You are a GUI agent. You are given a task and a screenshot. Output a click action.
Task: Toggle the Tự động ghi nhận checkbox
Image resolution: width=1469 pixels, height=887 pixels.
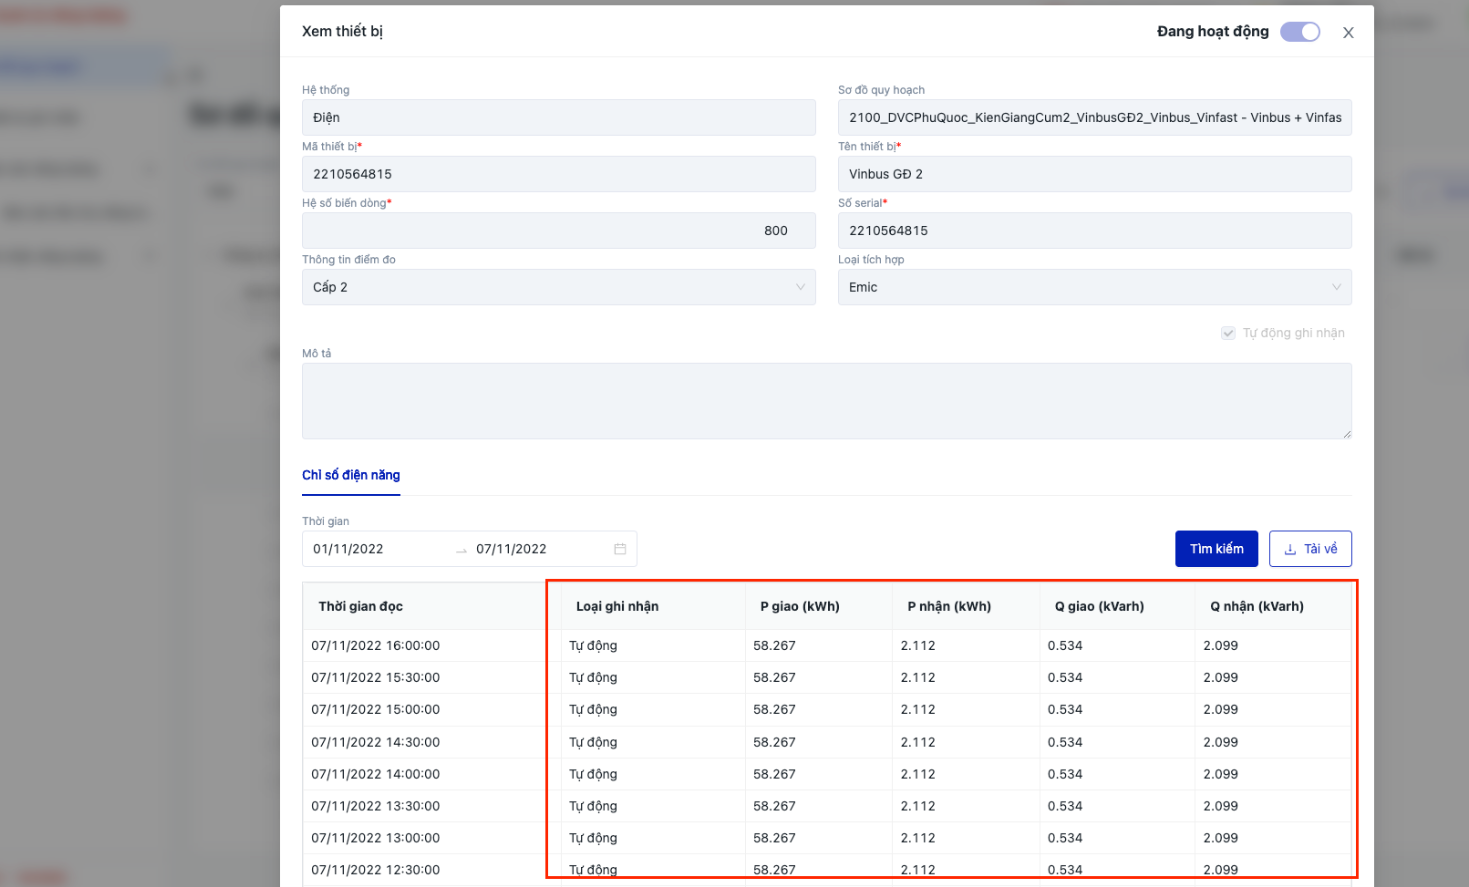[1228, 333]
